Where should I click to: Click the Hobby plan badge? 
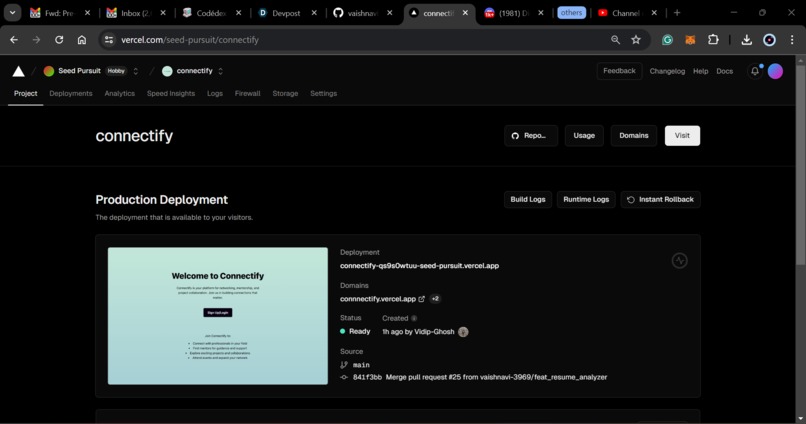click(x=116, y=71)
